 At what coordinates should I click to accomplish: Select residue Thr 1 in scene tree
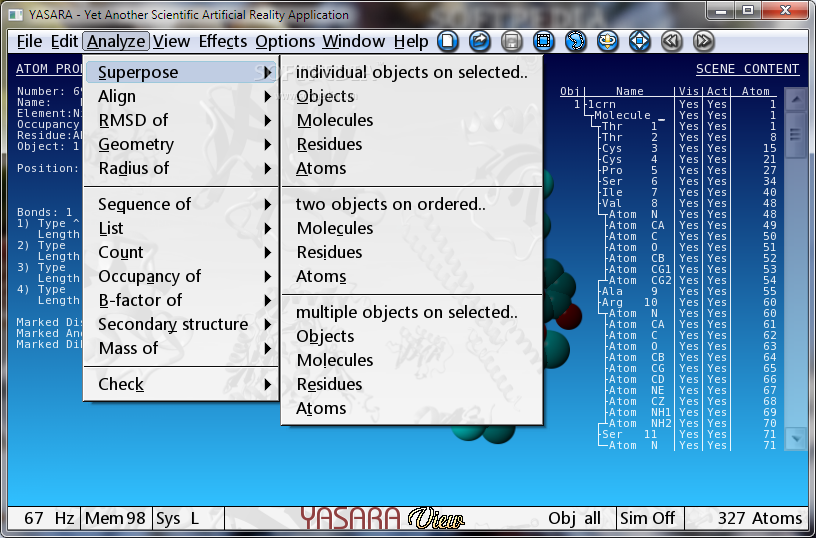coord(630,126)
